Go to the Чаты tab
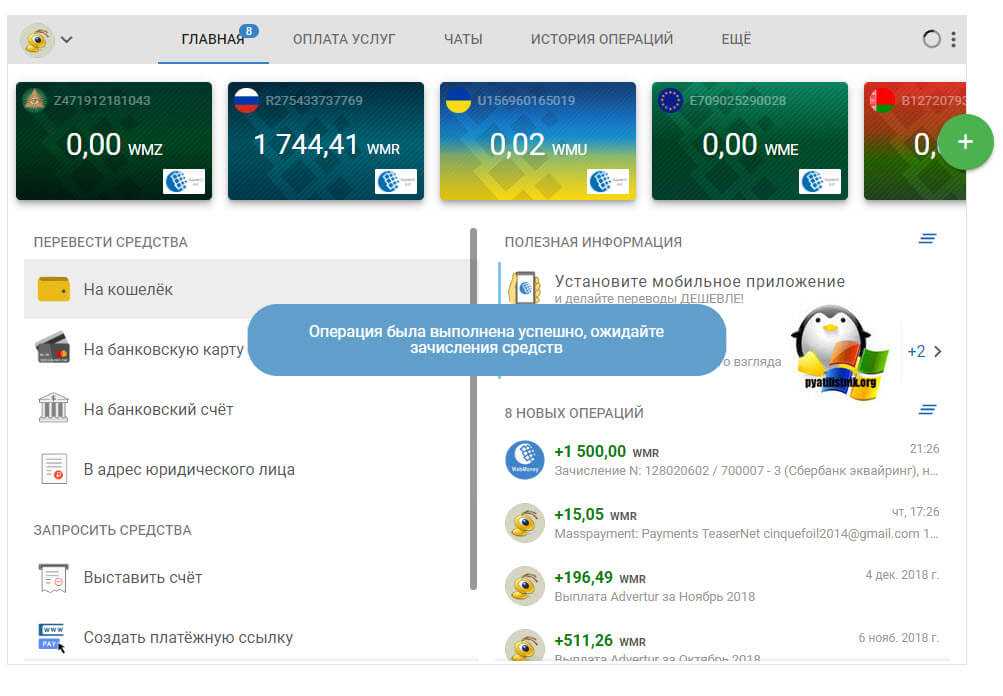 pyautogui.click(x=463, y=40)
